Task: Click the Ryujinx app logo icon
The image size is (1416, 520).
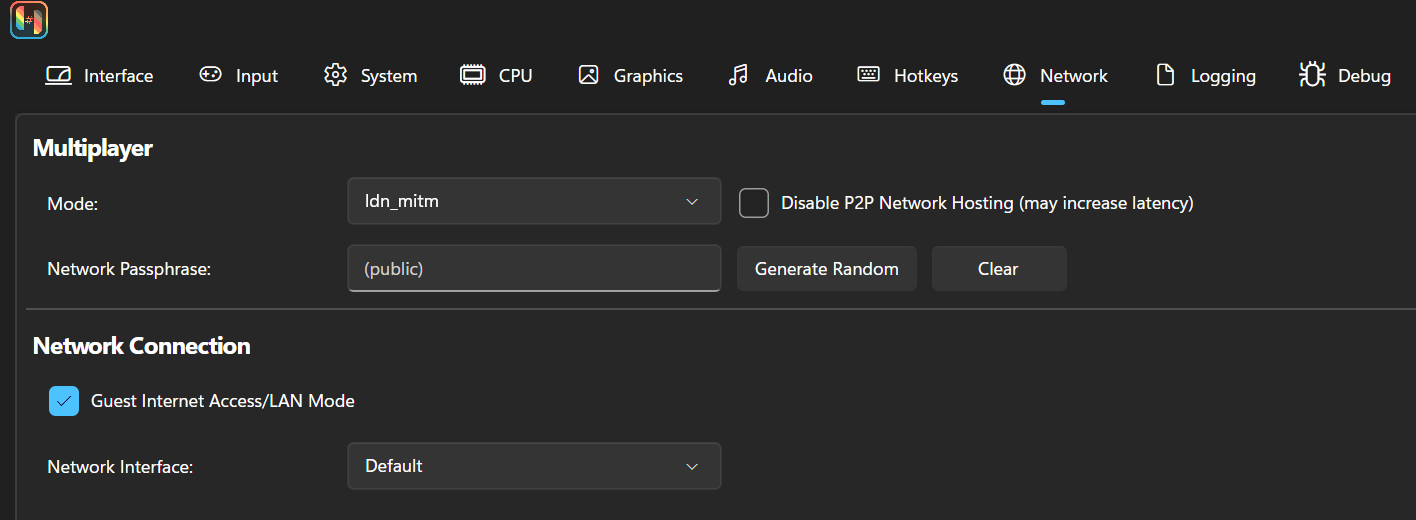Action: pyautogui.click(x=29, y=20)
